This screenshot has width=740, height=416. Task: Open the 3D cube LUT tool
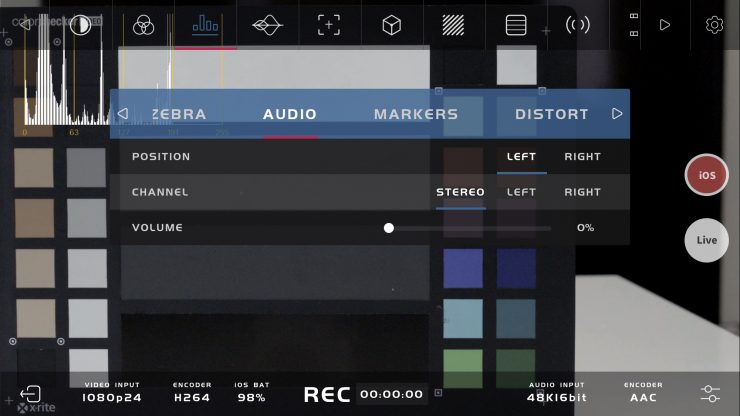click(391, 25)
